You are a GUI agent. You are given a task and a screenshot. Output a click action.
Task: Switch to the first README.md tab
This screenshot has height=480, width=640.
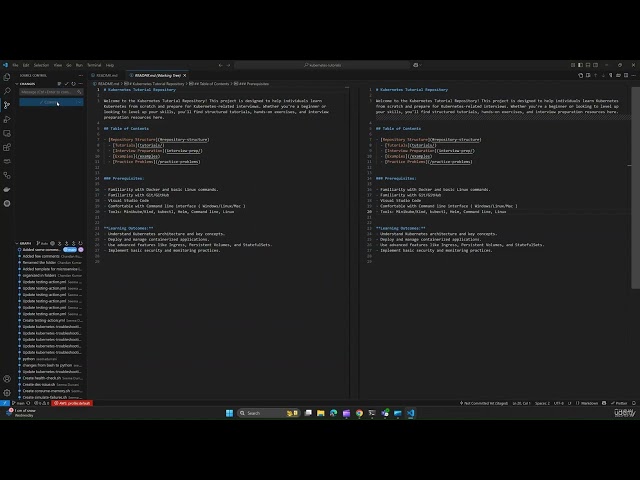pyautogui.click(x=107, y=76)
